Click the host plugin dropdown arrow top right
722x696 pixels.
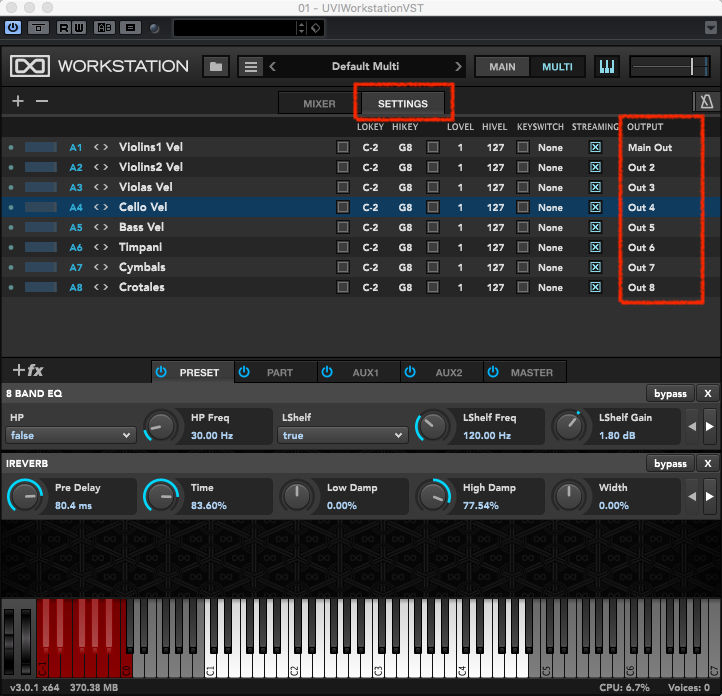[710, 28]
